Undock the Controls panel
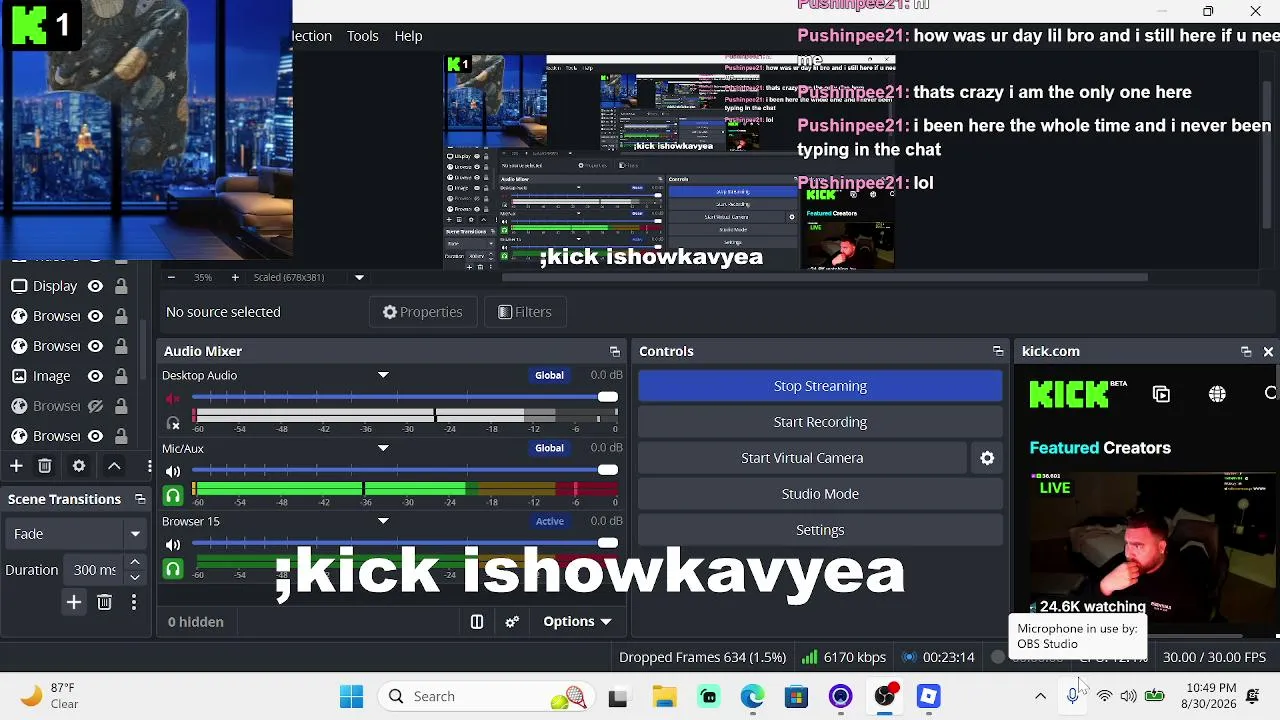This screenshot has width=1280, height=720. pos(998,351)
